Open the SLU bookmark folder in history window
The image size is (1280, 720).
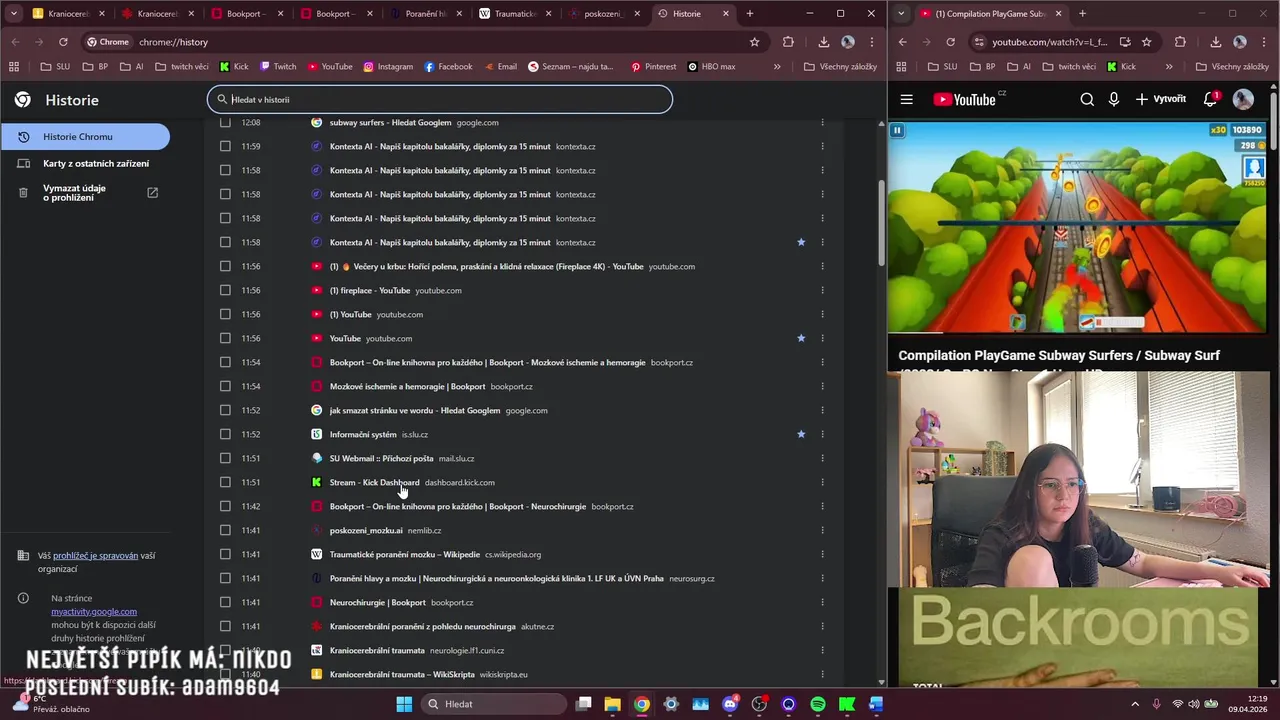tap(56, 67)
